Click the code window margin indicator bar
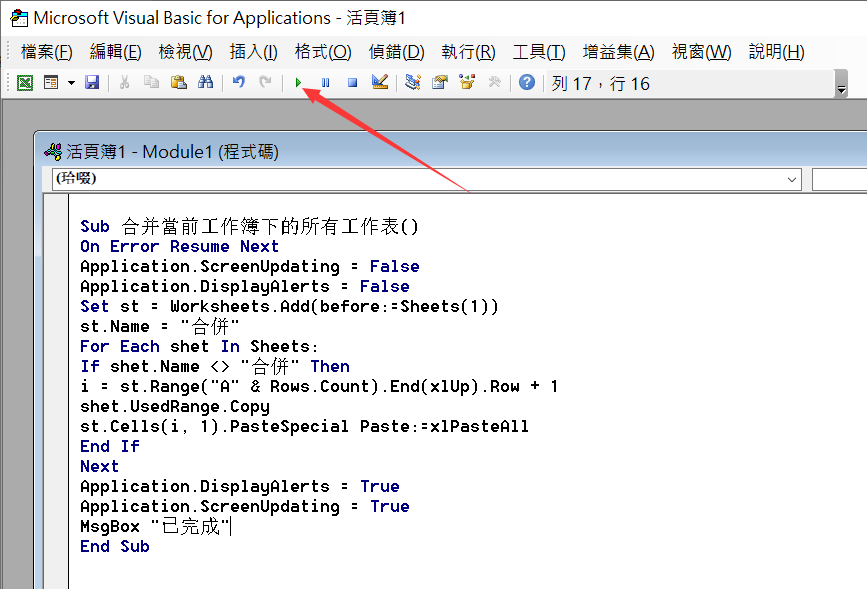Screen dimensions: 867x590 pyautogui.click(x=56, y=391)
